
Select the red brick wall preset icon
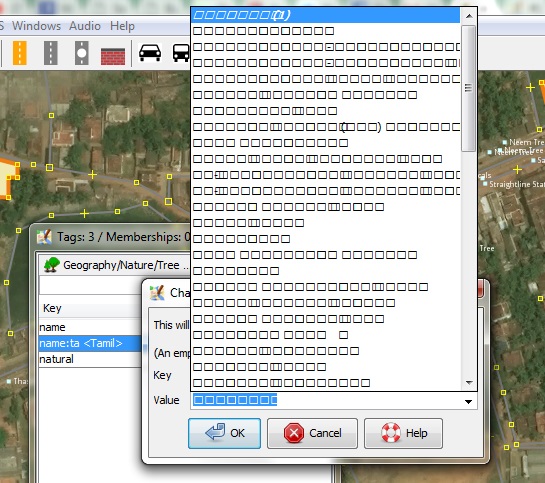113,56
